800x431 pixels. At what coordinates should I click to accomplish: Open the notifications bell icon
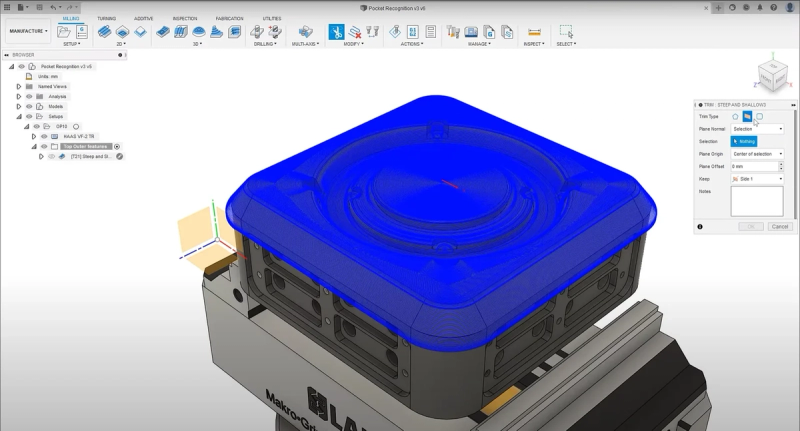click(x=760, y=8)
